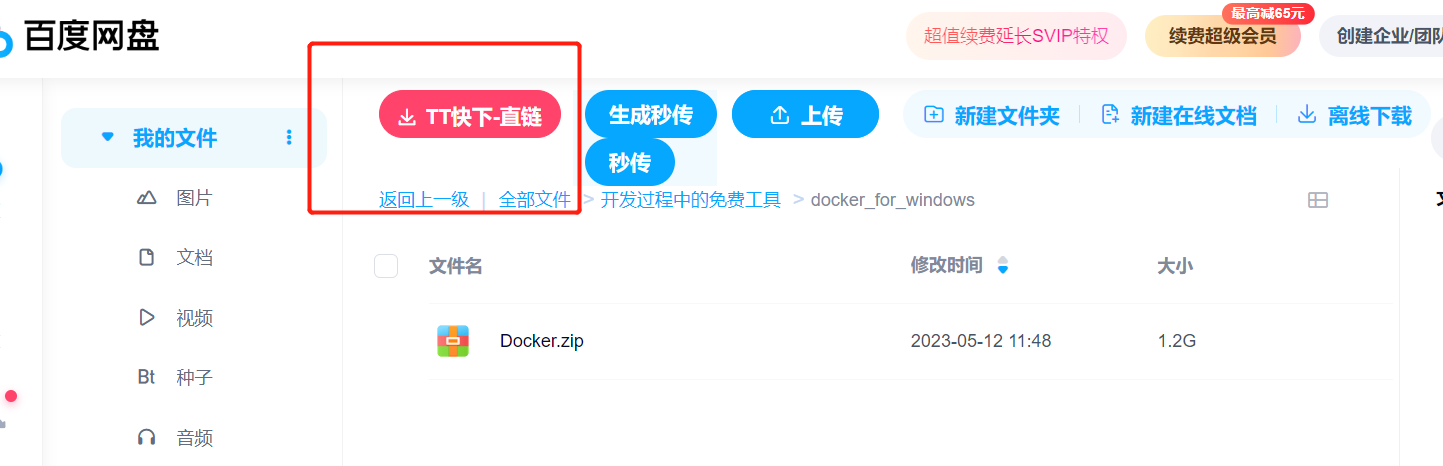Click the Docker.zip archive file icon
Viewport: 1443px width, 466px height.
tap(453, 341)
